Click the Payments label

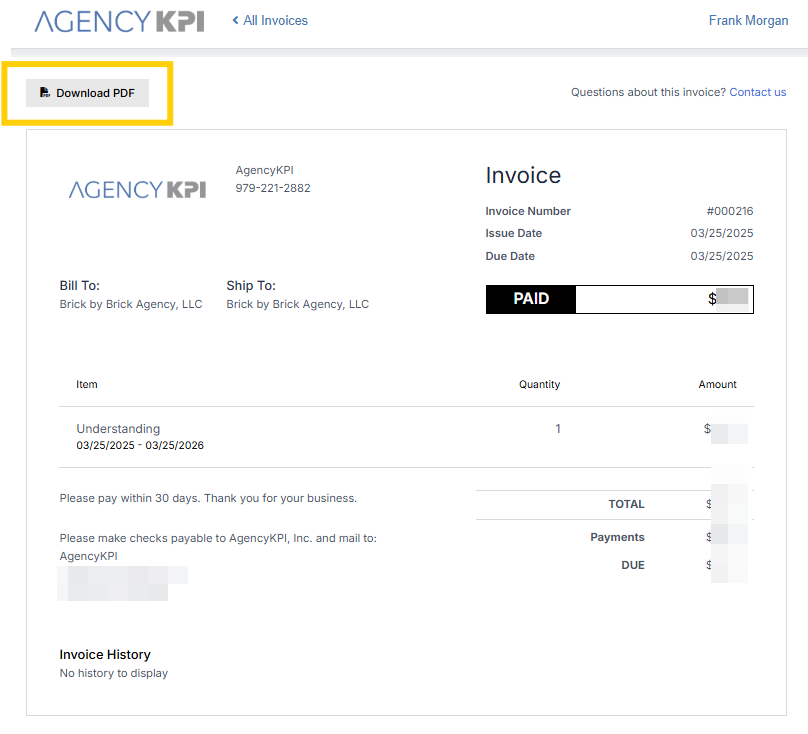pyautogui.click(x=617, y=537)
